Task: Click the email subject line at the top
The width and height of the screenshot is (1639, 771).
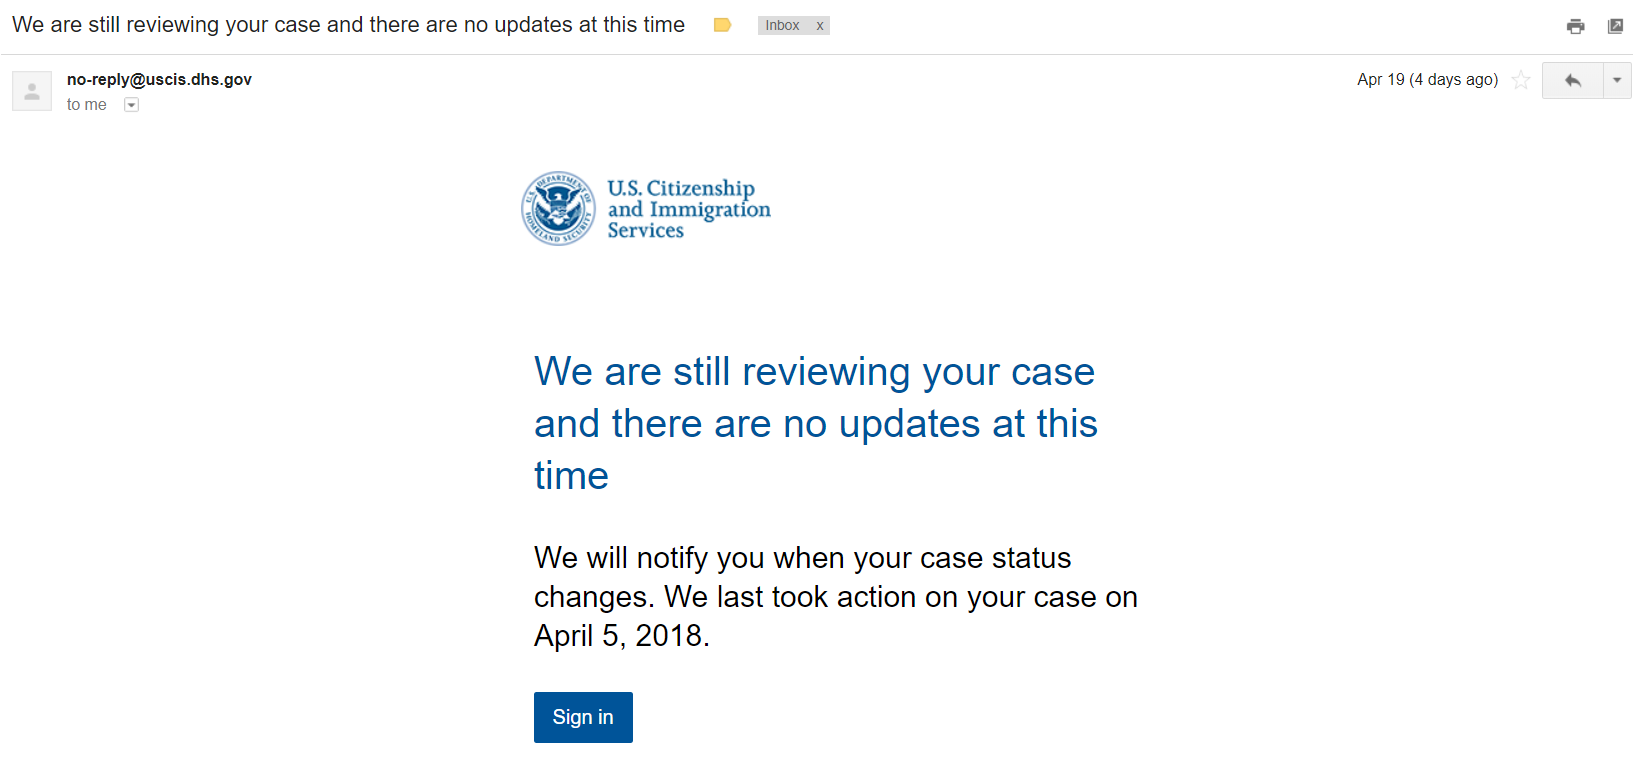Action: [x=348, y=25]
